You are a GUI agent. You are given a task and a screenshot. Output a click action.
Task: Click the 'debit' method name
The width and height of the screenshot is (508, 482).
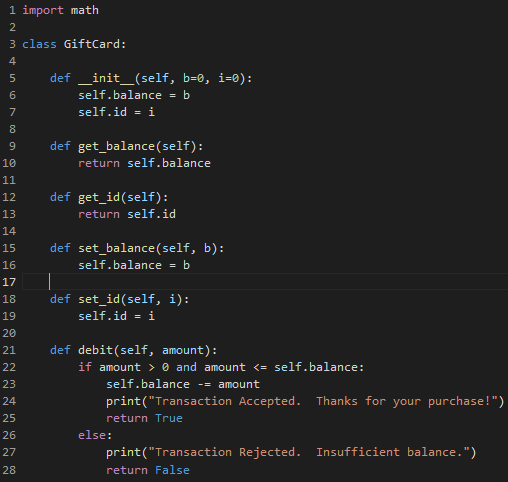click(95, 350)
